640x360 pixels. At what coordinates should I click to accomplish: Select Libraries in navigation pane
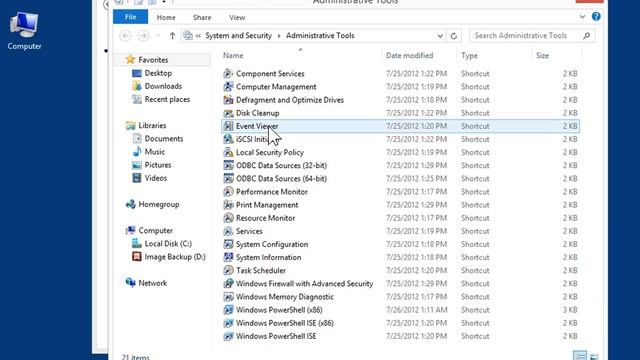pos(152,125)
